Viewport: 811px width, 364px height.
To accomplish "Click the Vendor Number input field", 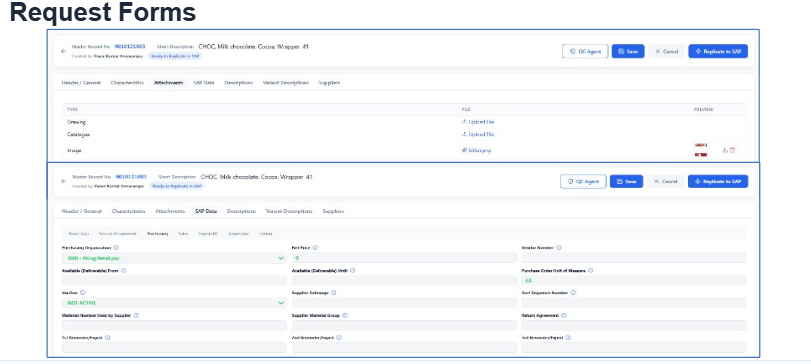I will tap(634, 258).
